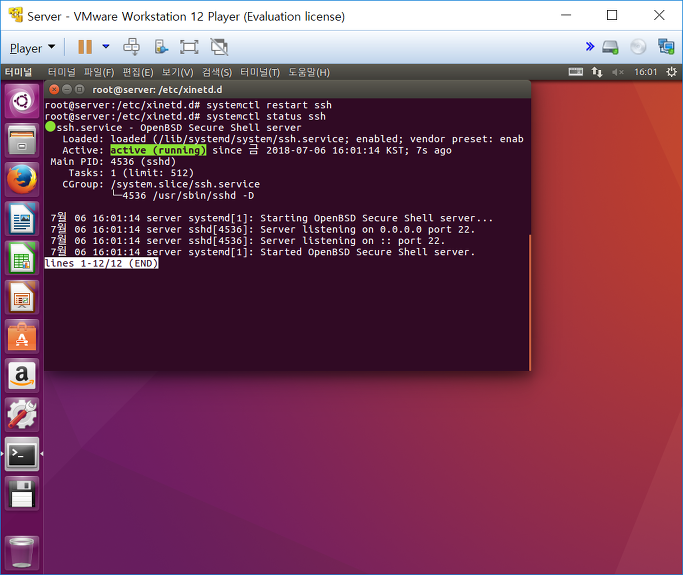Screen dimensions: 683x575
Task: Open the Amazon launcher
Action: [22, 375]
